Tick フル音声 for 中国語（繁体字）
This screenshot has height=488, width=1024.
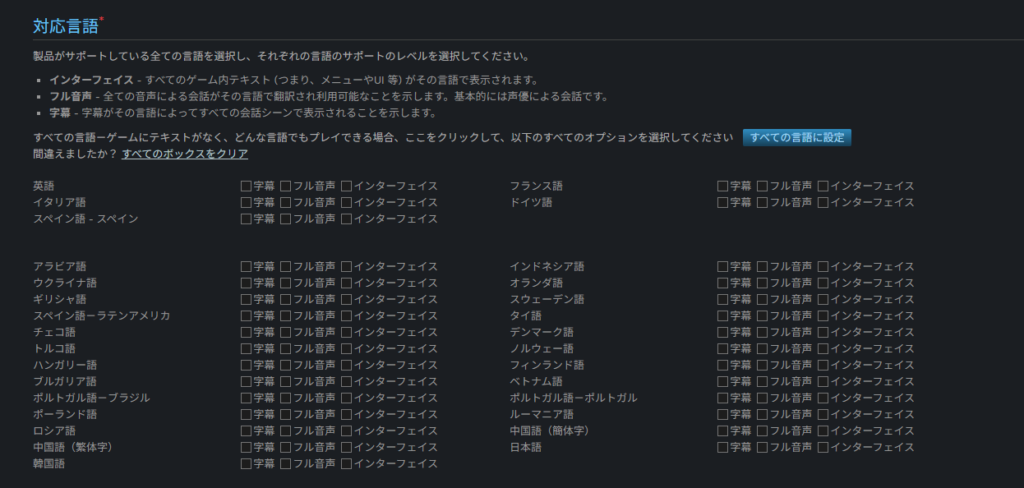click(x=286, y=447)
